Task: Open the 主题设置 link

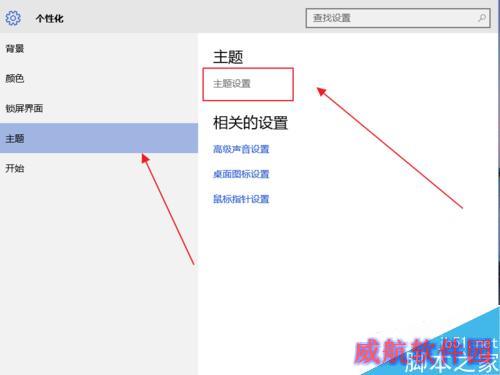Action: click(232, 84)
